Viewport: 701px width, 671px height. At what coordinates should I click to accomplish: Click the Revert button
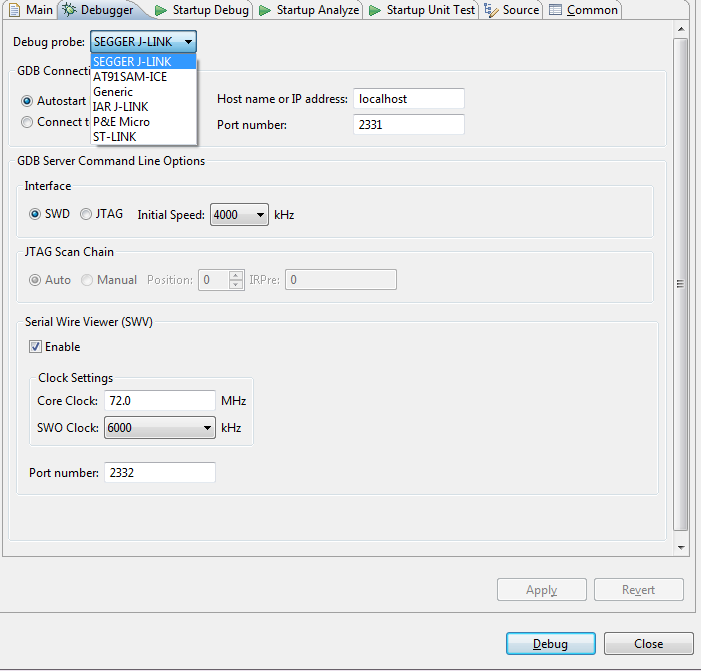pyautogui.click(x=638, y=590)
